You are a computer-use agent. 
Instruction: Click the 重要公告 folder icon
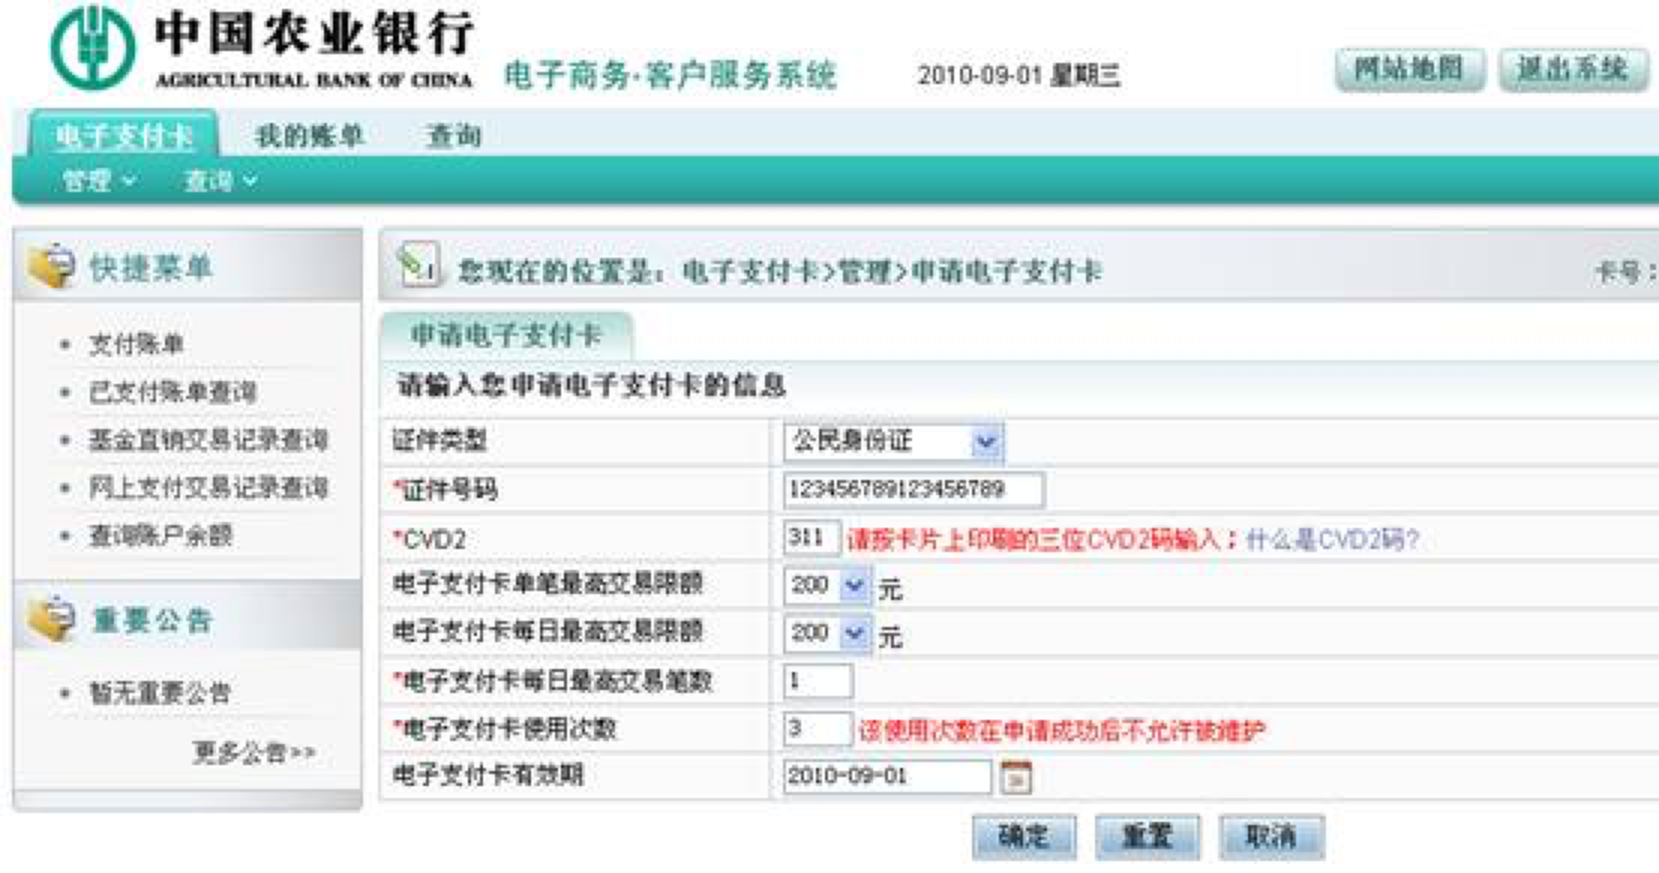pyautogui.click(x=51, y=619)
